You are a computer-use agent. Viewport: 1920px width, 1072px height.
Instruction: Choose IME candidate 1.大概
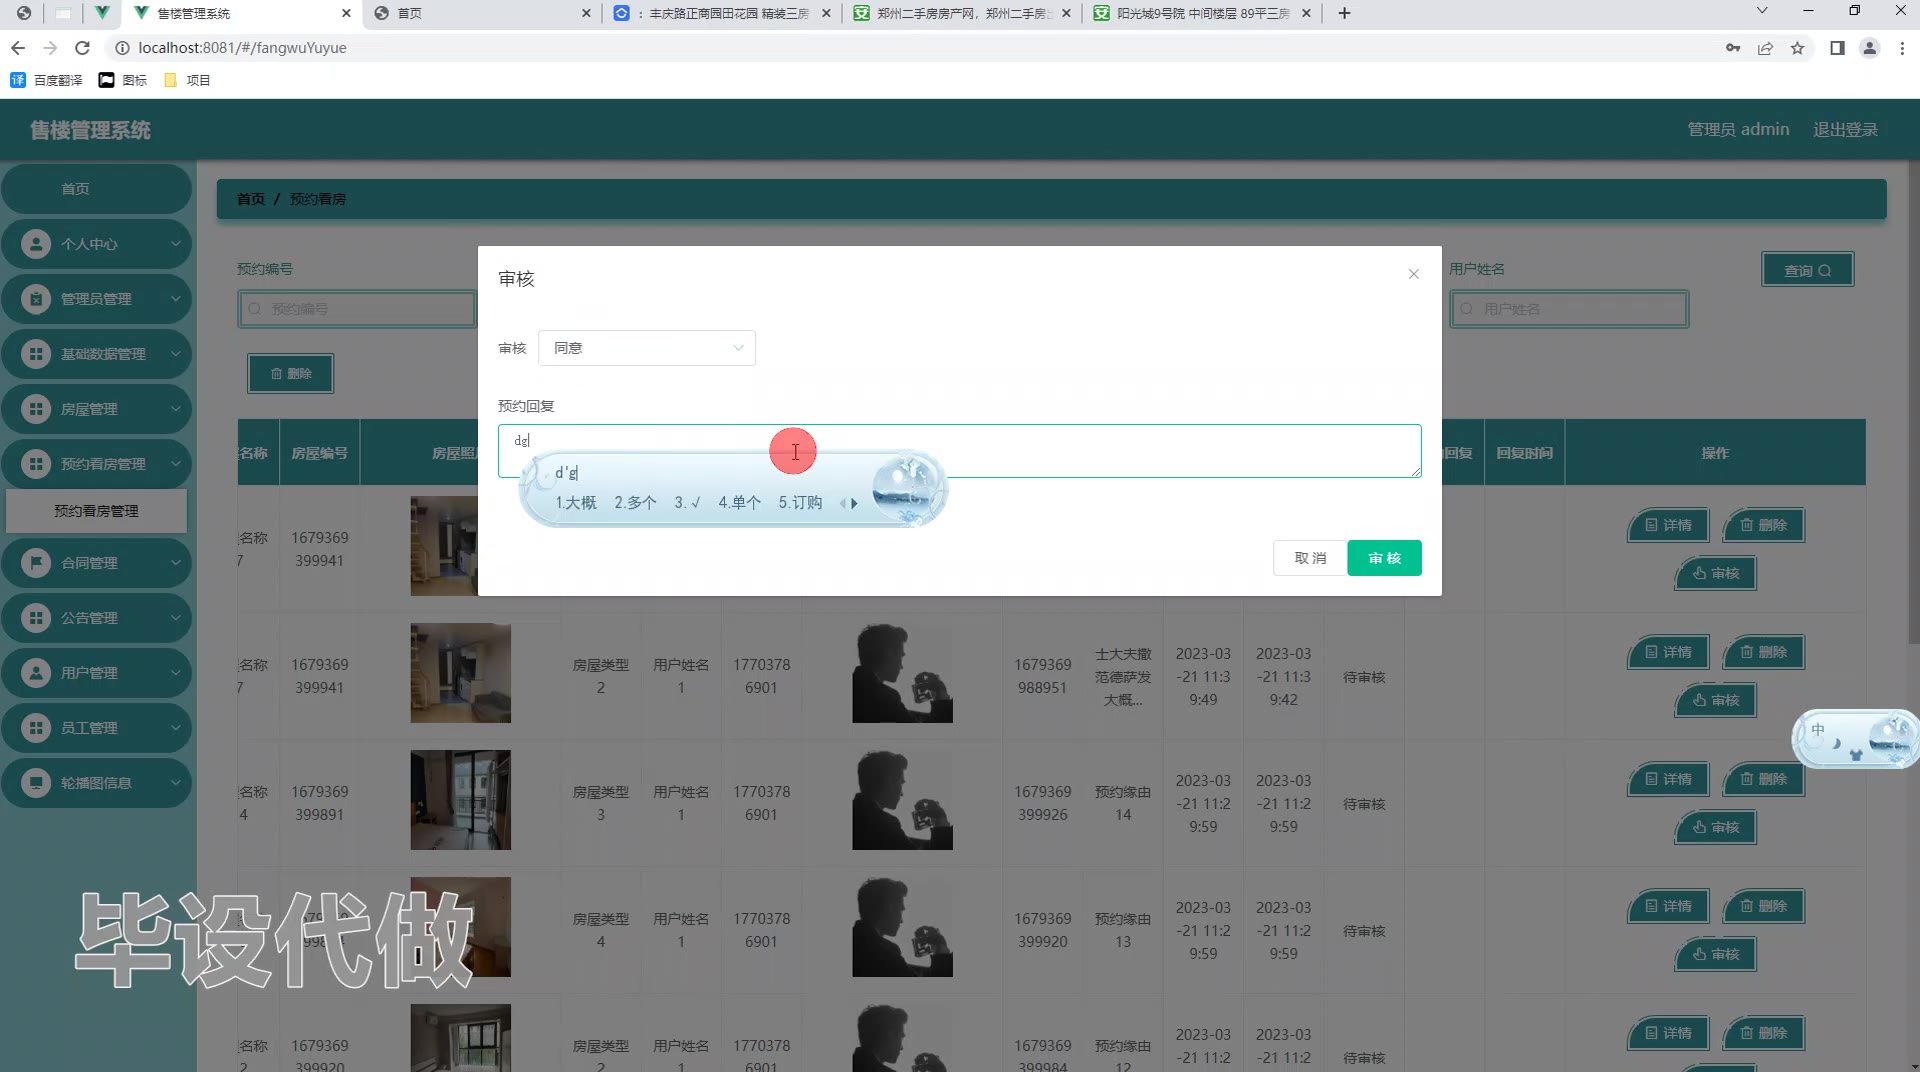tap(576, 503)
